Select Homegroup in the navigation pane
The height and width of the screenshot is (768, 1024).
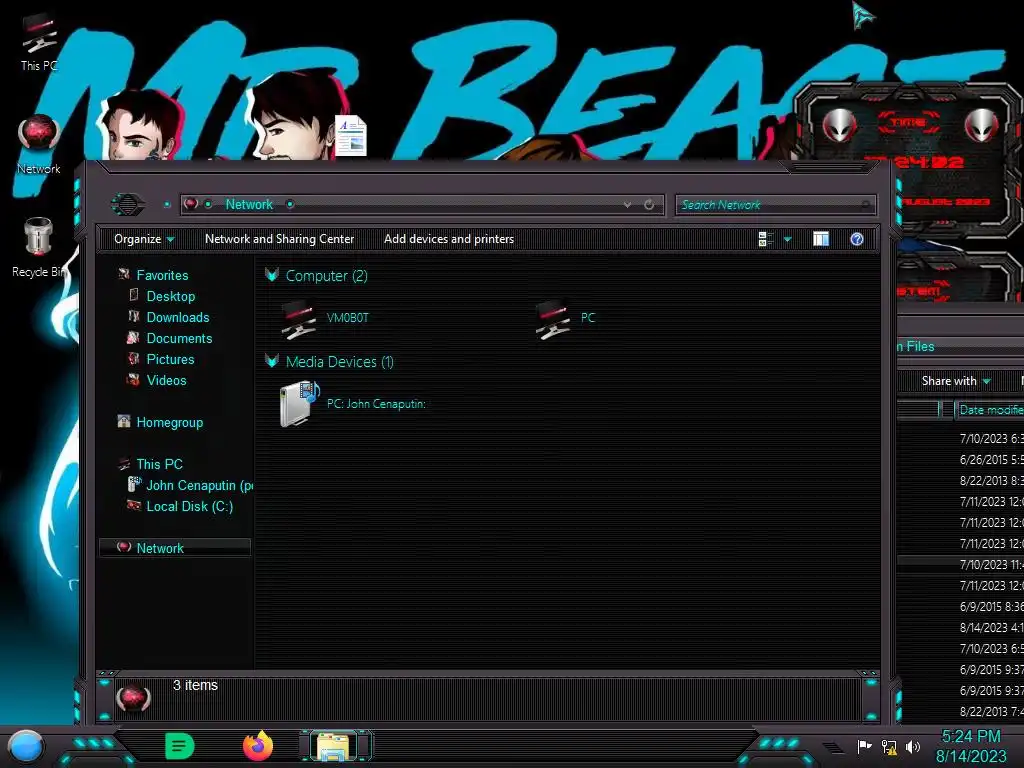[169, 423]
